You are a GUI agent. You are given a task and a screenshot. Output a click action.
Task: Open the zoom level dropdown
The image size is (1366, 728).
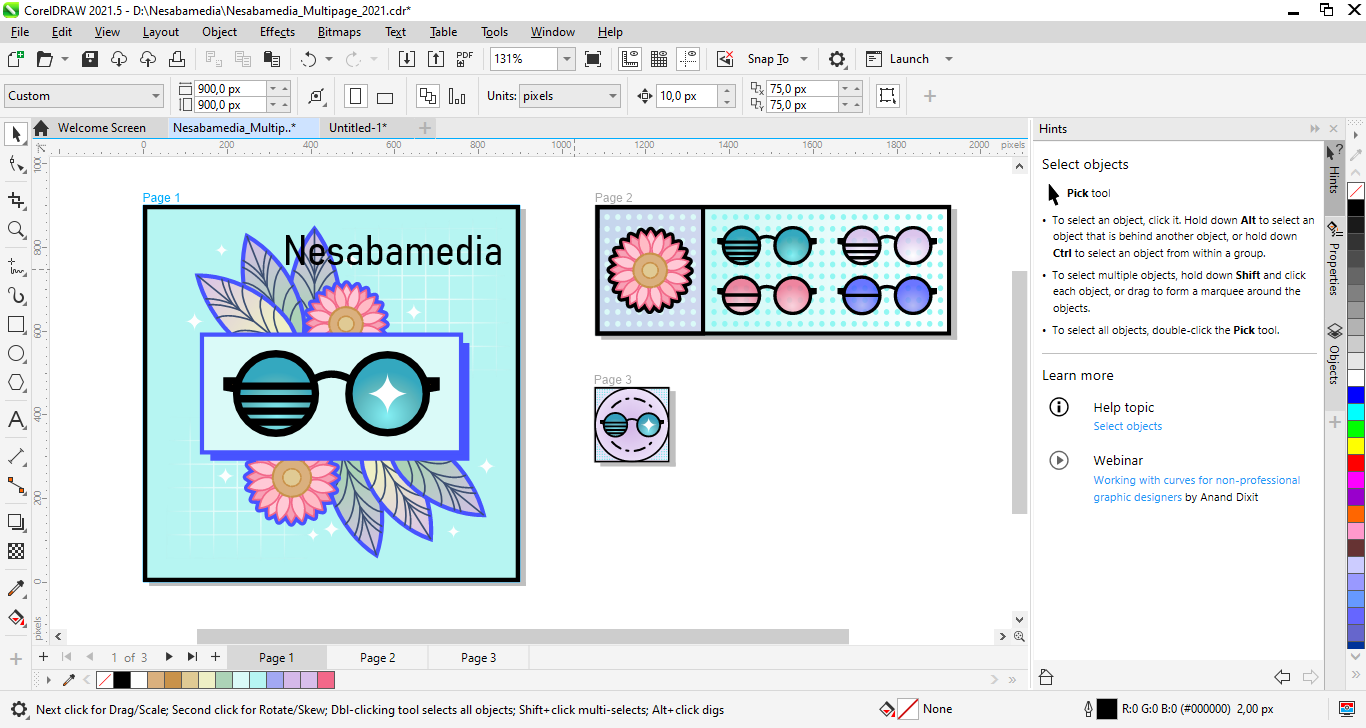pos(566,59)
